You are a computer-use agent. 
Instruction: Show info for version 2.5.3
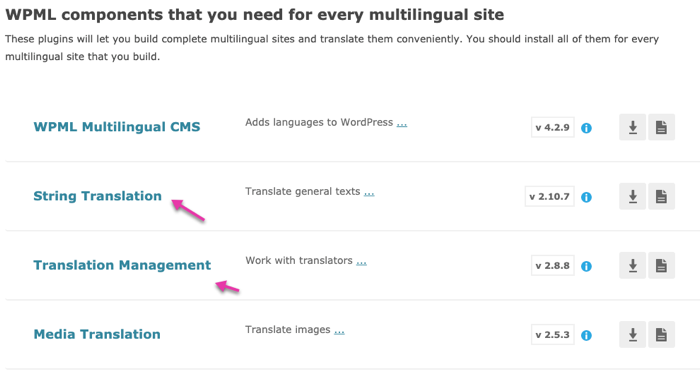586,336
